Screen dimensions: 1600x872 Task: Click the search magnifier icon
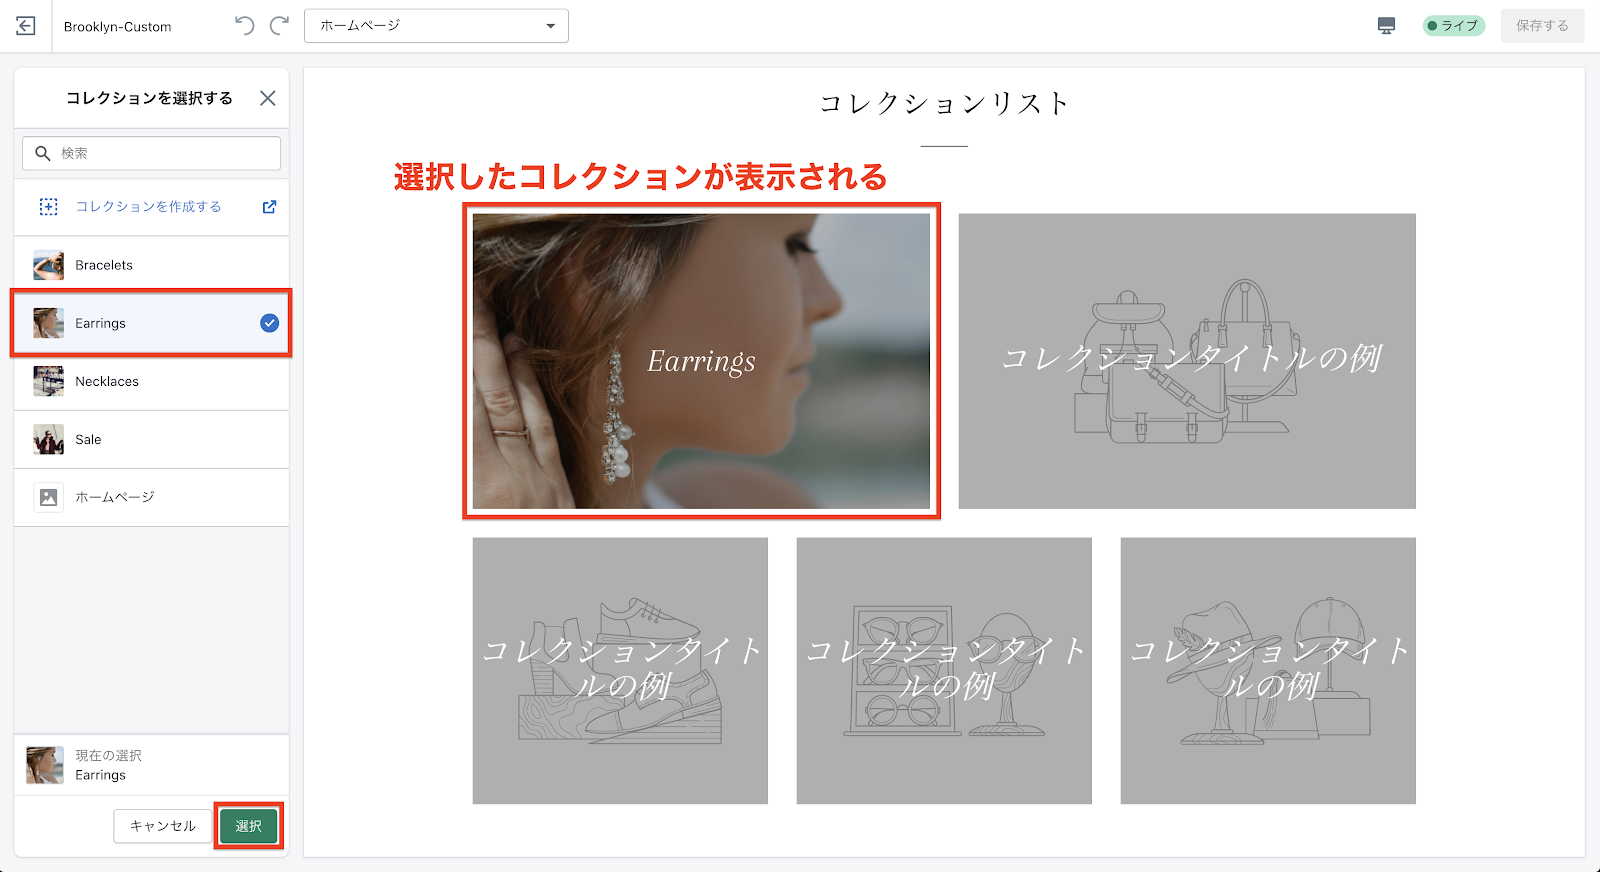pyautogui.click(x=43, y=153)
